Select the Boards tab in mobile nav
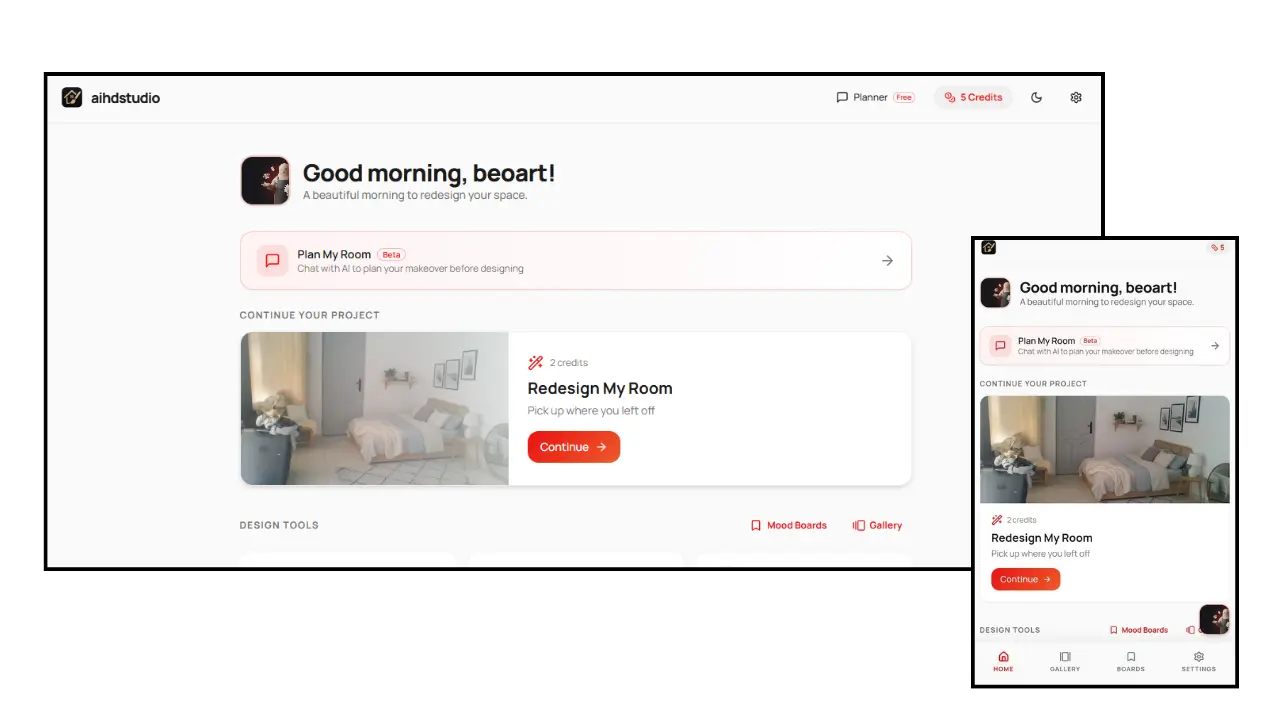This screenshot has height=720, width=1280. coord(1131,661)
